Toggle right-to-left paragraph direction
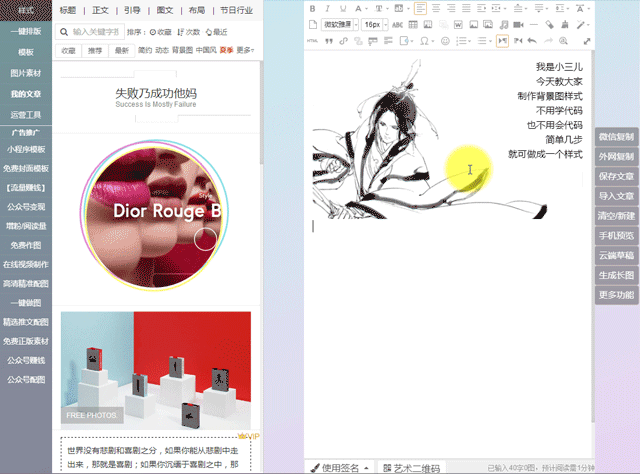The height and width of the screenshot is (474, 640). tap(518, 41)
